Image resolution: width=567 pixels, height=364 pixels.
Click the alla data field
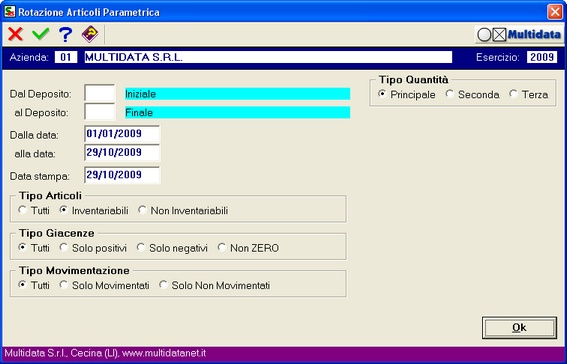122,153
